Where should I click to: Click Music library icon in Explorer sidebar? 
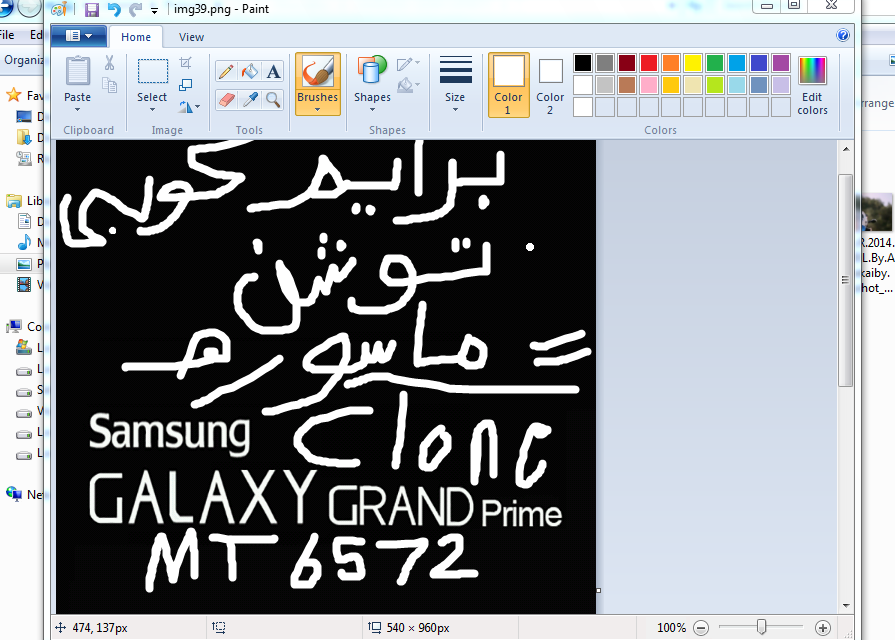[24, 242]
